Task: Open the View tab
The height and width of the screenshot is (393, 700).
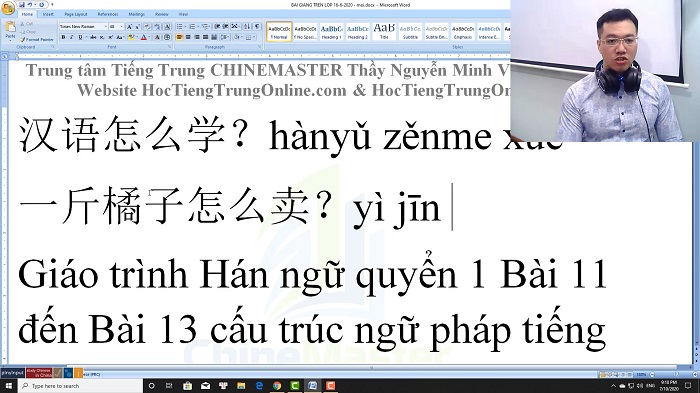Action: [x=183, y=14]
